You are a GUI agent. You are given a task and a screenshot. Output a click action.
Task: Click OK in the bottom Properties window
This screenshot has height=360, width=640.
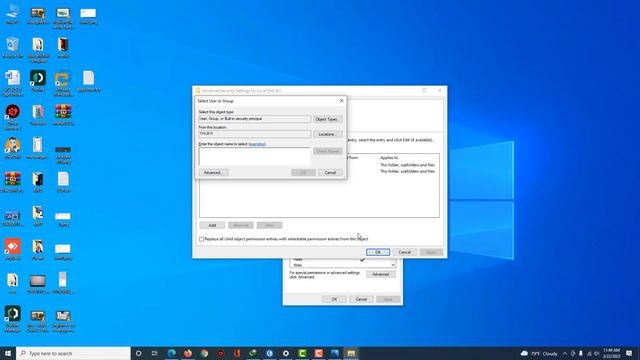(x=334, y=300)
